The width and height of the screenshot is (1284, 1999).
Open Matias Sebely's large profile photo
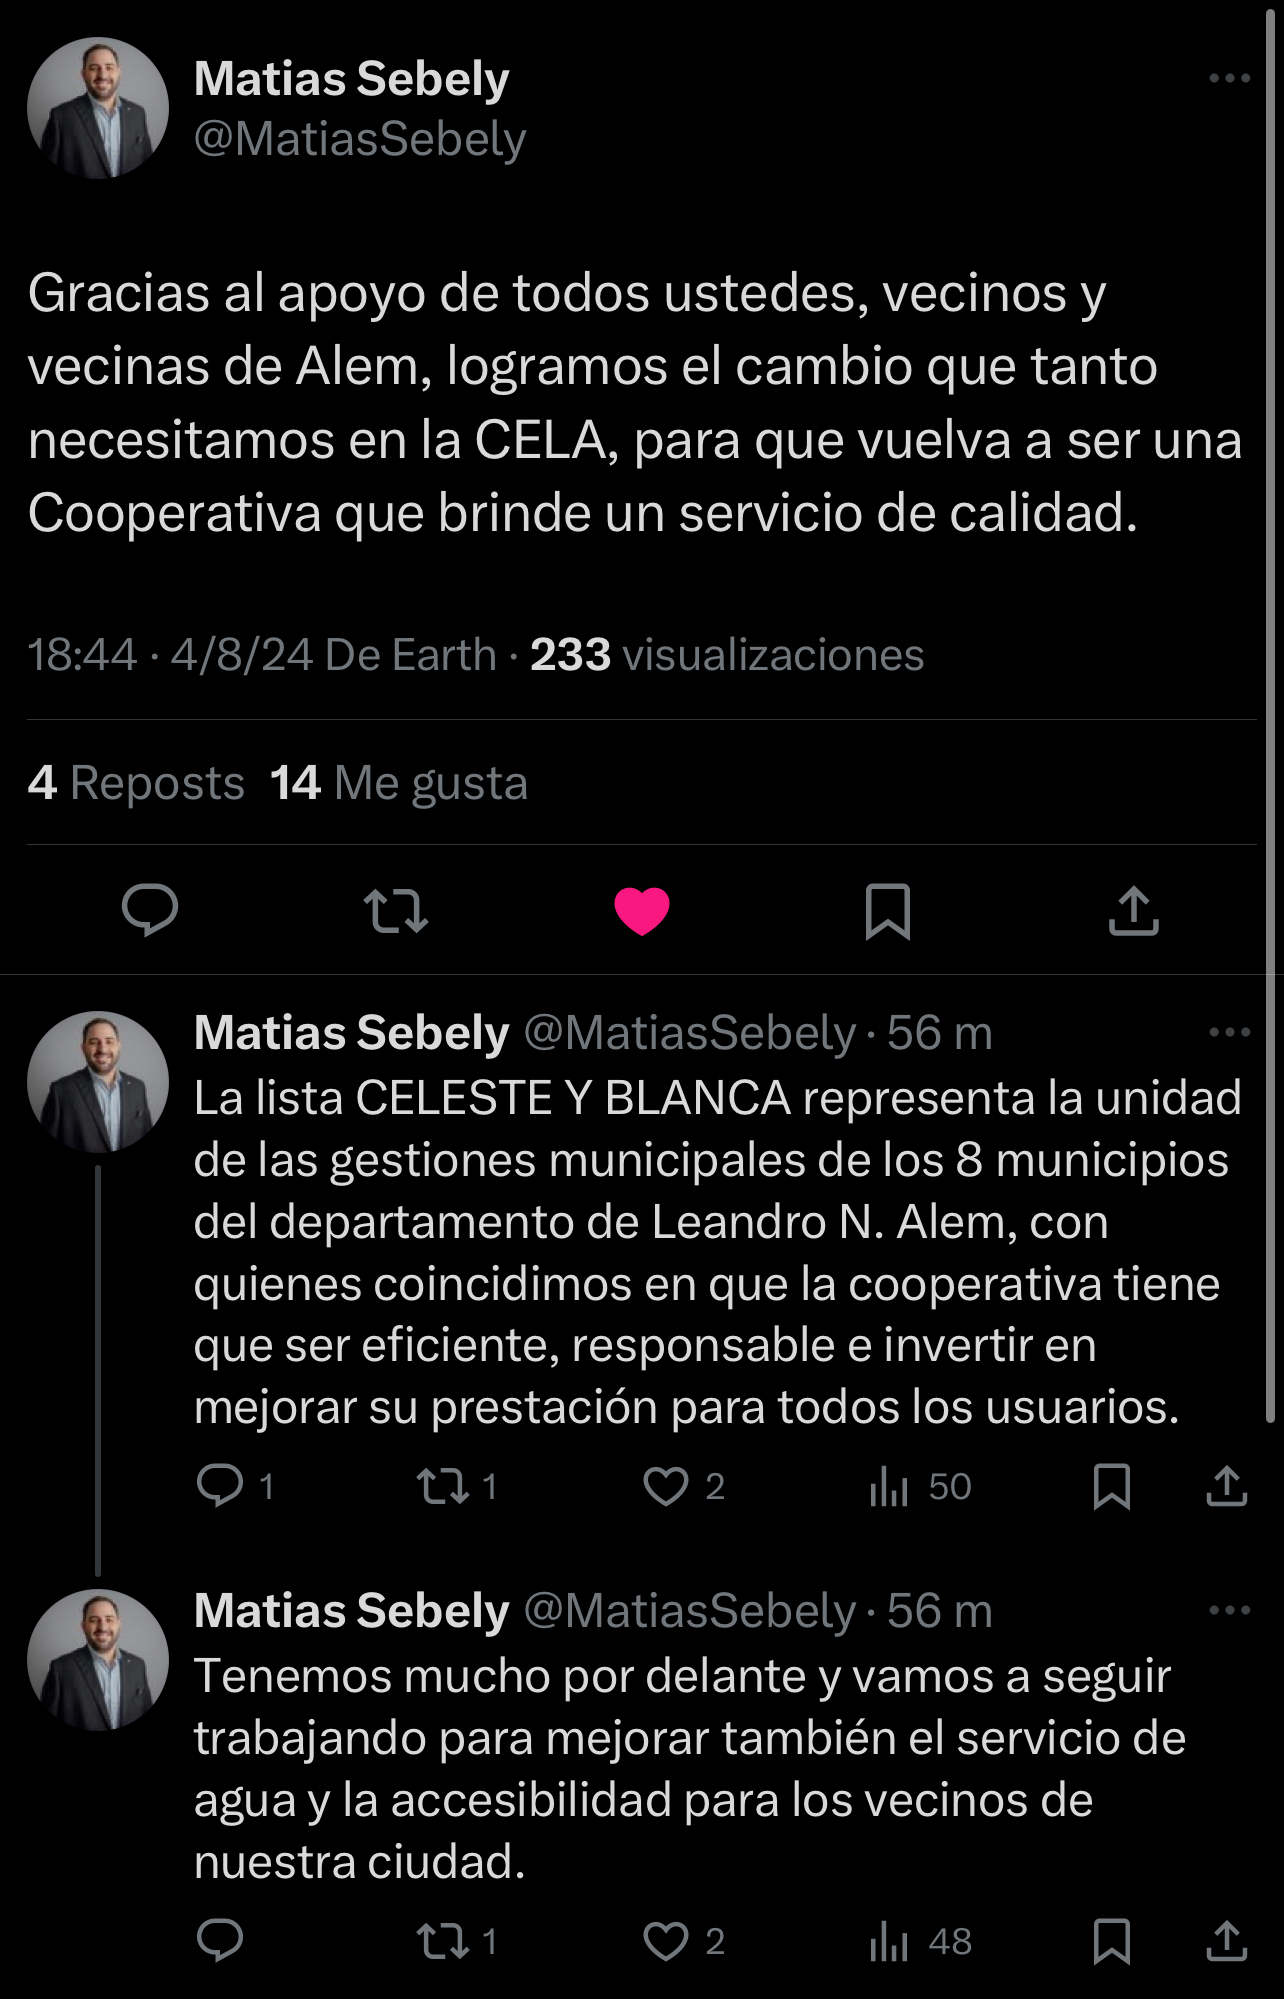click(98, 108)
